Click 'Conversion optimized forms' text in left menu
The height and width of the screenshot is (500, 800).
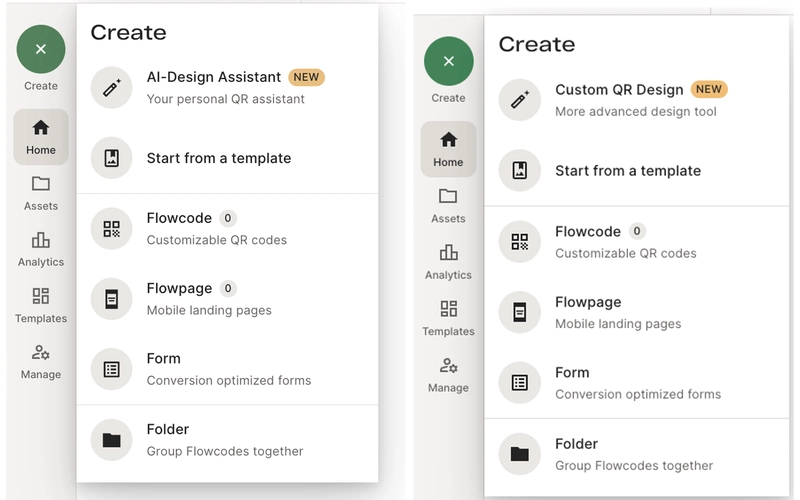pos(229,381)
